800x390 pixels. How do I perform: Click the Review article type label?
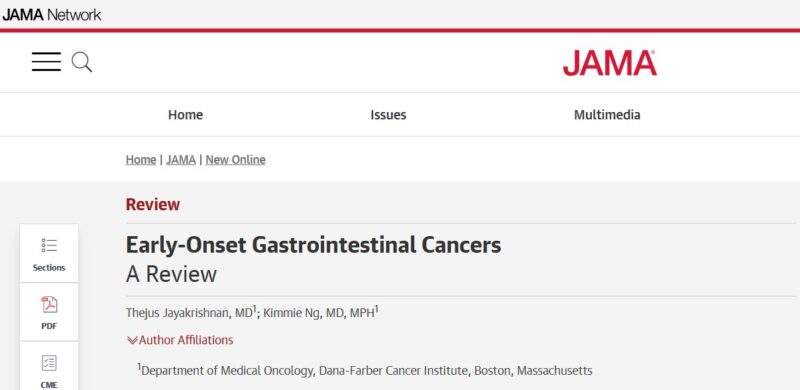[153, 205]
